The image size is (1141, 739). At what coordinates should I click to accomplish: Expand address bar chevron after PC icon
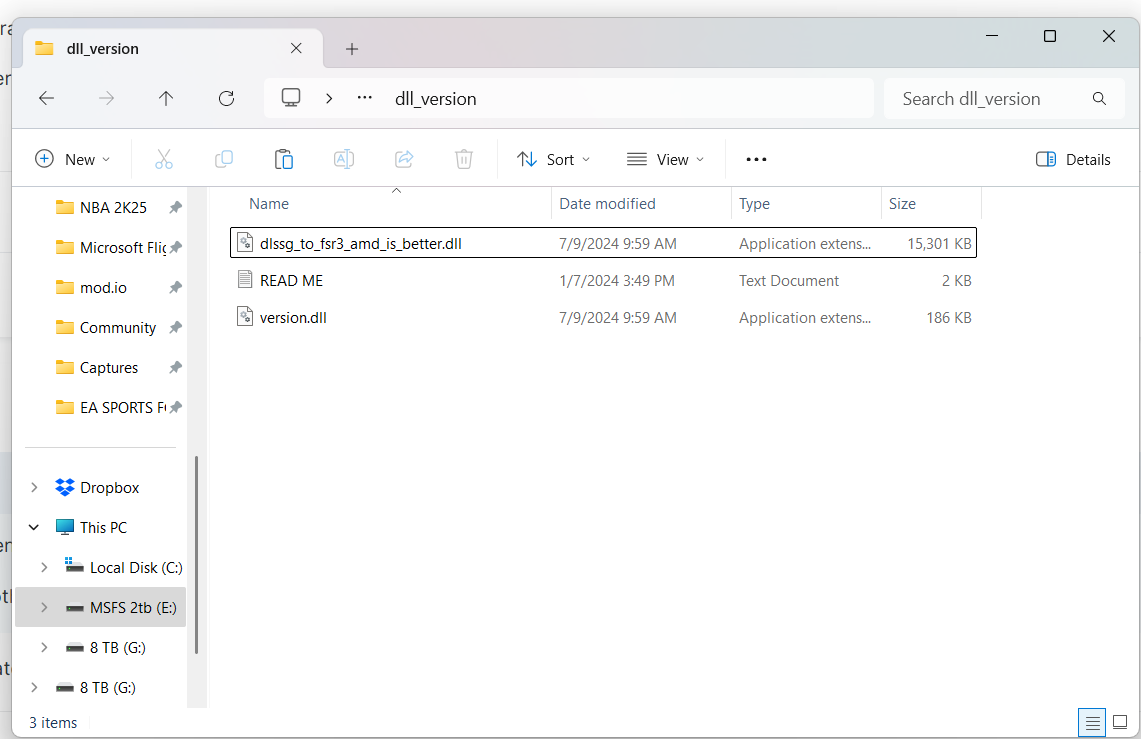[x=329, y=98]
